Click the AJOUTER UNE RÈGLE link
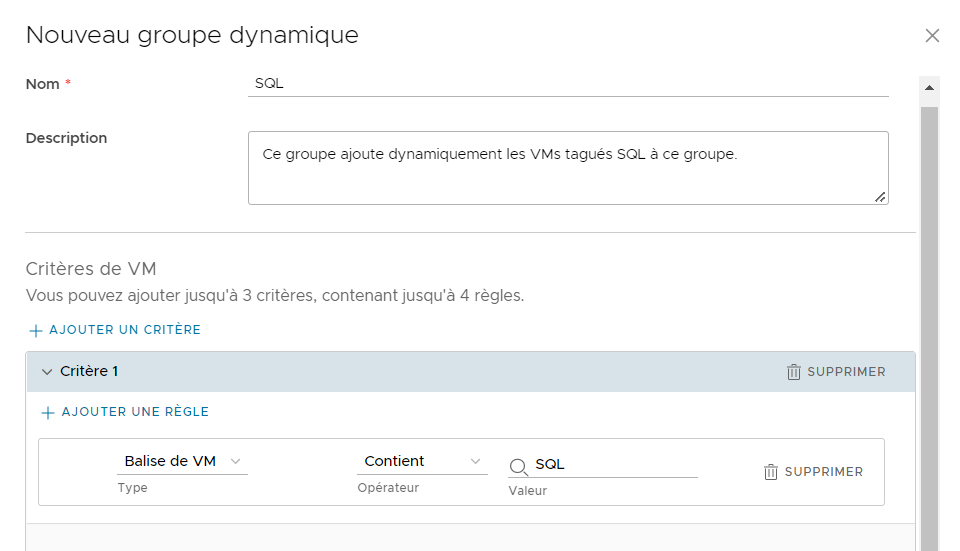The width and height of the screenshot is (960, 551). (x=135, y=412)
